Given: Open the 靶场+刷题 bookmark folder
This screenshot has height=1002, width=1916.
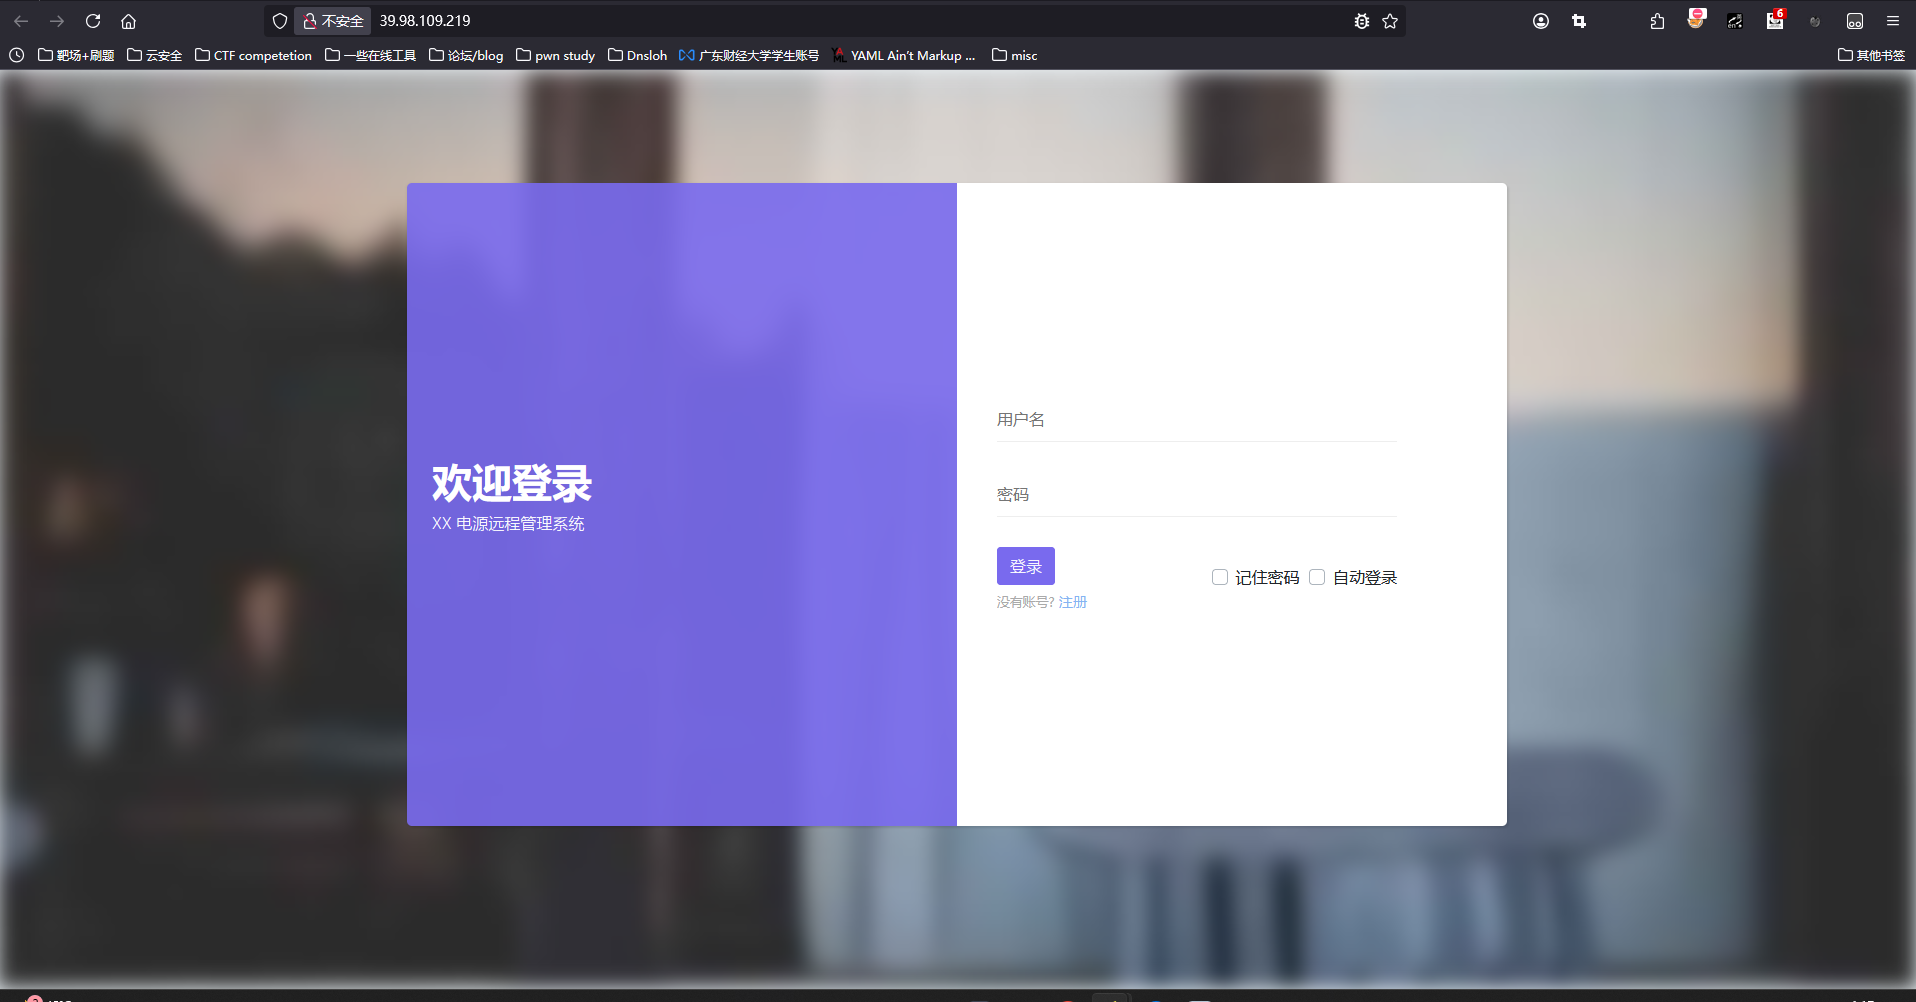Looking at the screenshot, I should 76,55.
